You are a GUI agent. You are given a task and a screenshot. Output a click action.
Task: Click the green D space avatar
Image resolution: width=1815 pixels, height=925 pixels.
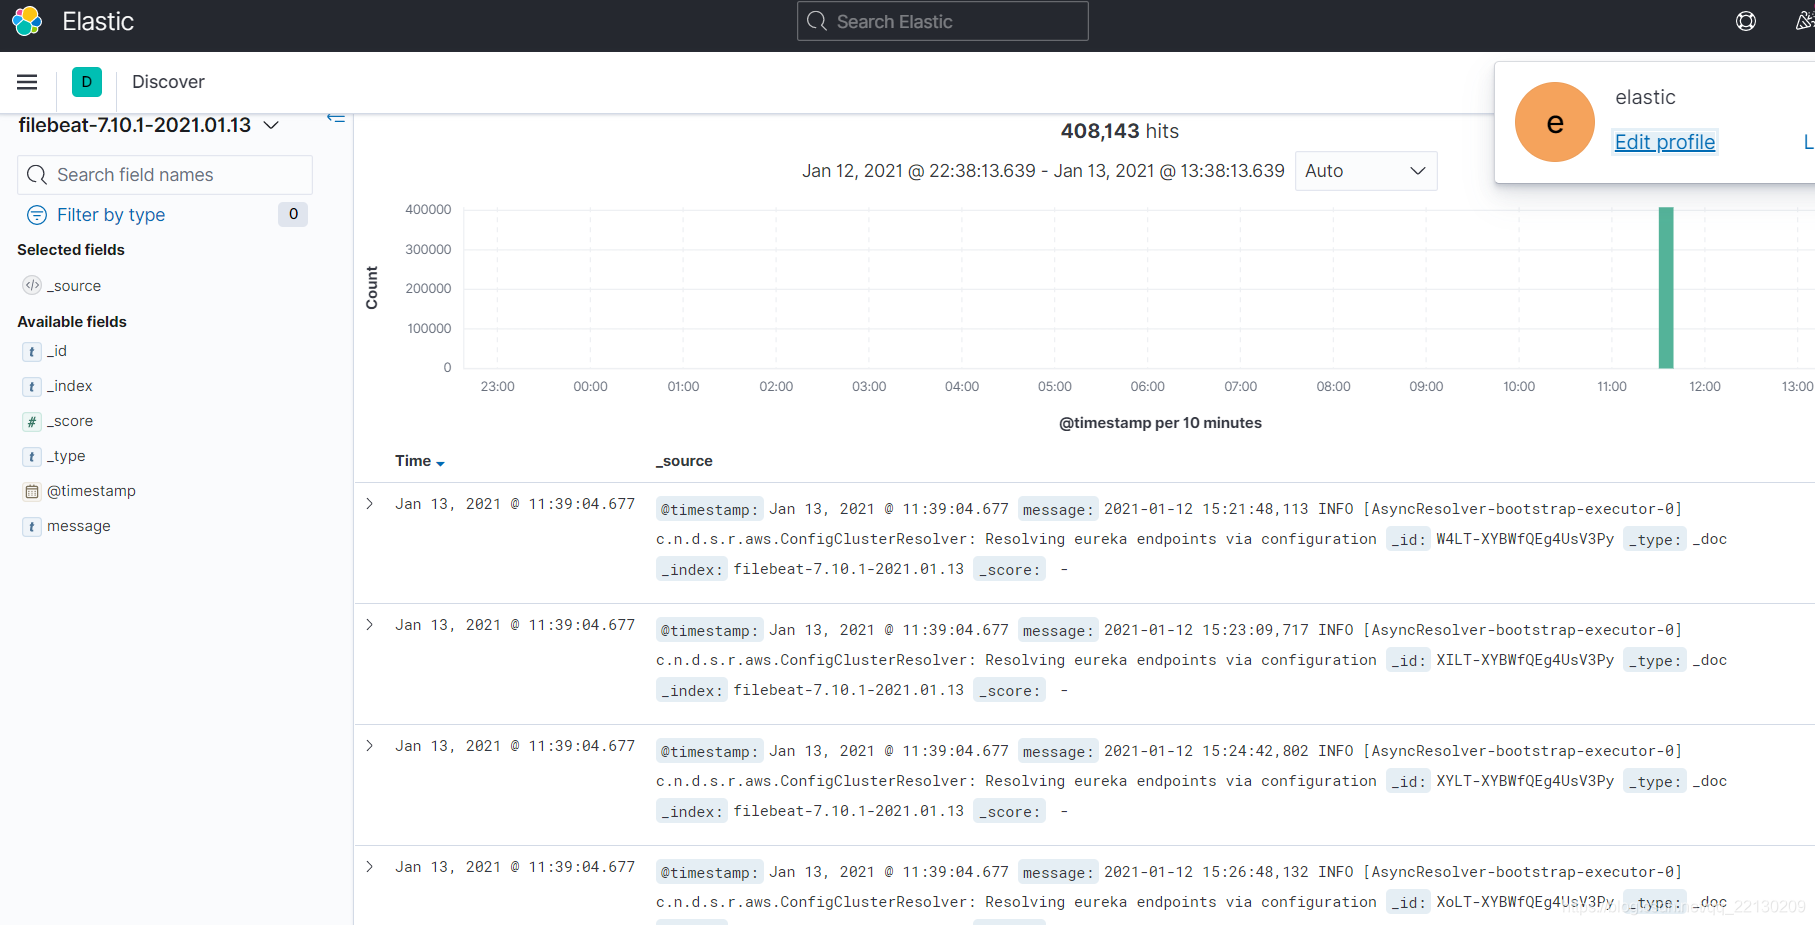coord(87,82)
